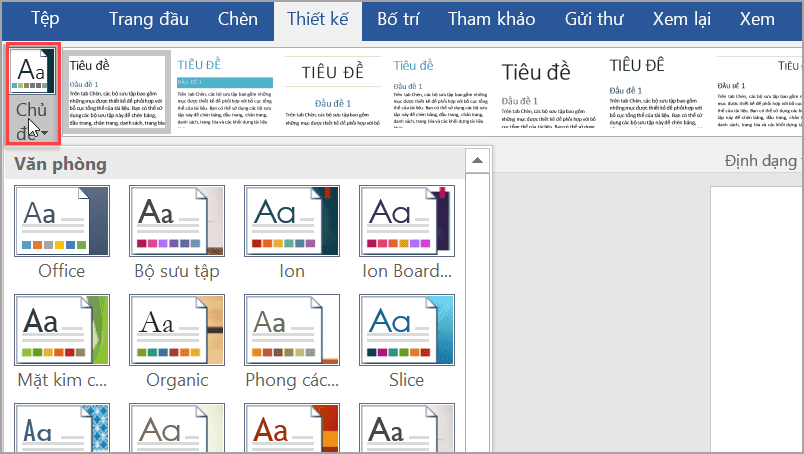Select third-row theme with brown Aa text
Image resolution: width=804 pixels, height=454 pixels.
[177, 428]
